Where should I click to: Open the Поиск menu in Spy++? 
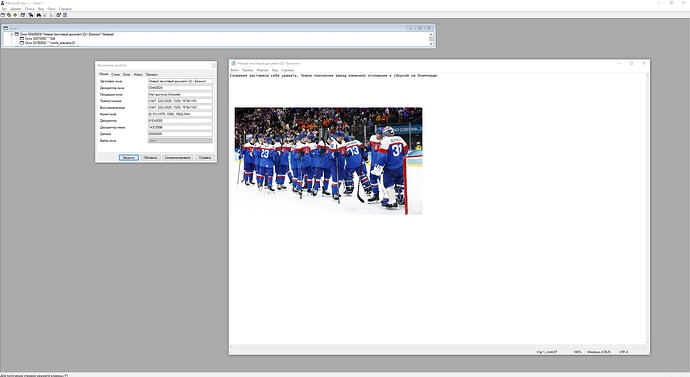(29, 9)
